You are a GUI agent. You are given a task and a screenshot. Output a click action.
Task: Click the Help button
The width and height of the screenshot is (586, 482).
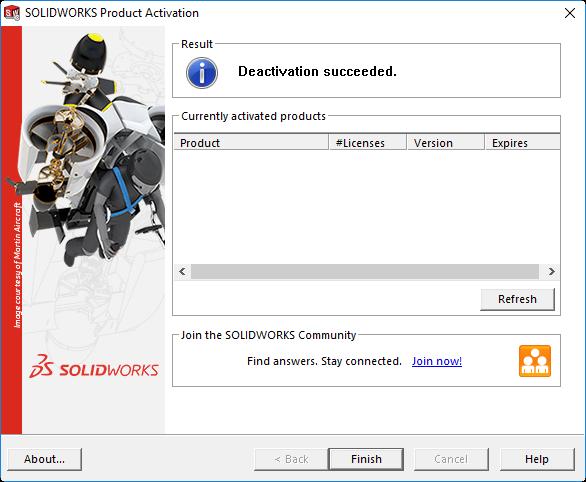click(537, 459)
